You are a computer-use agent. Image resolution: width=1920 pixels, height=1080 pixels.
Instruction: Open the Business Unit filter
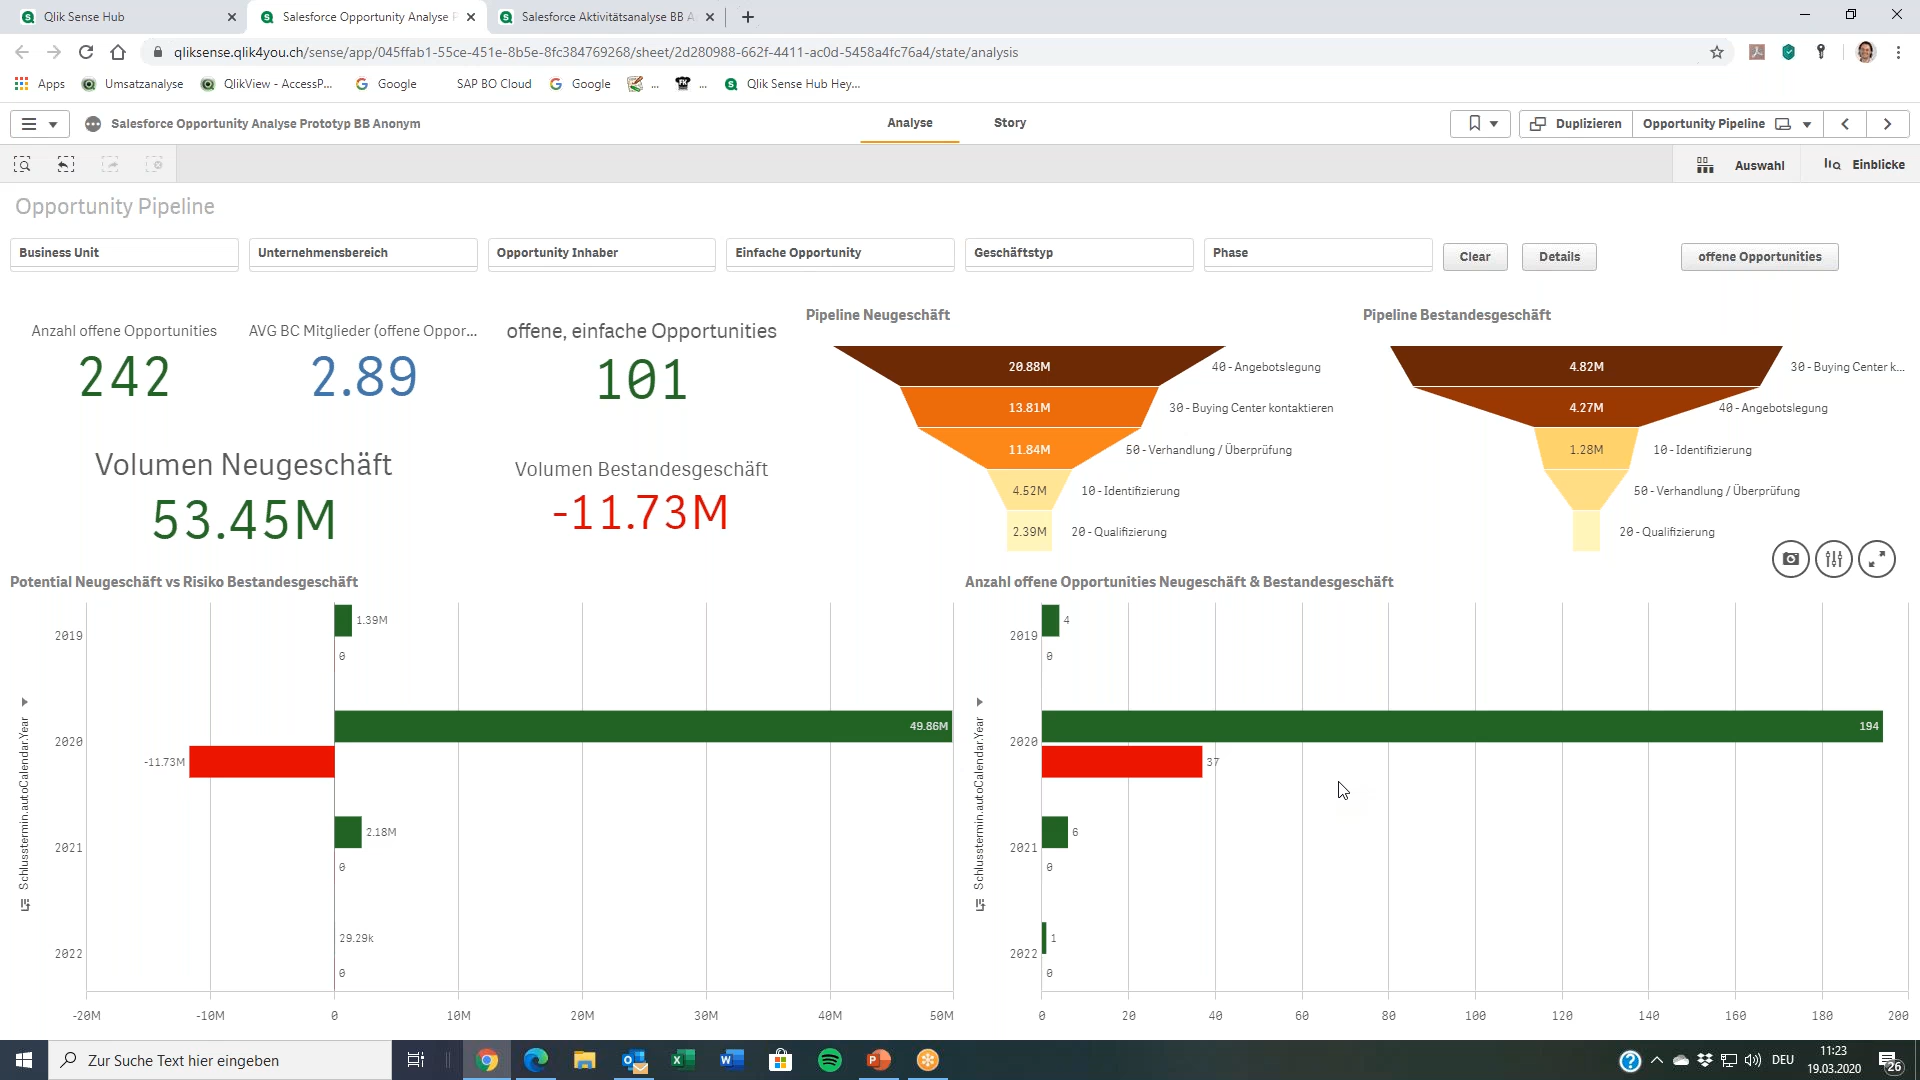(124, 254)
